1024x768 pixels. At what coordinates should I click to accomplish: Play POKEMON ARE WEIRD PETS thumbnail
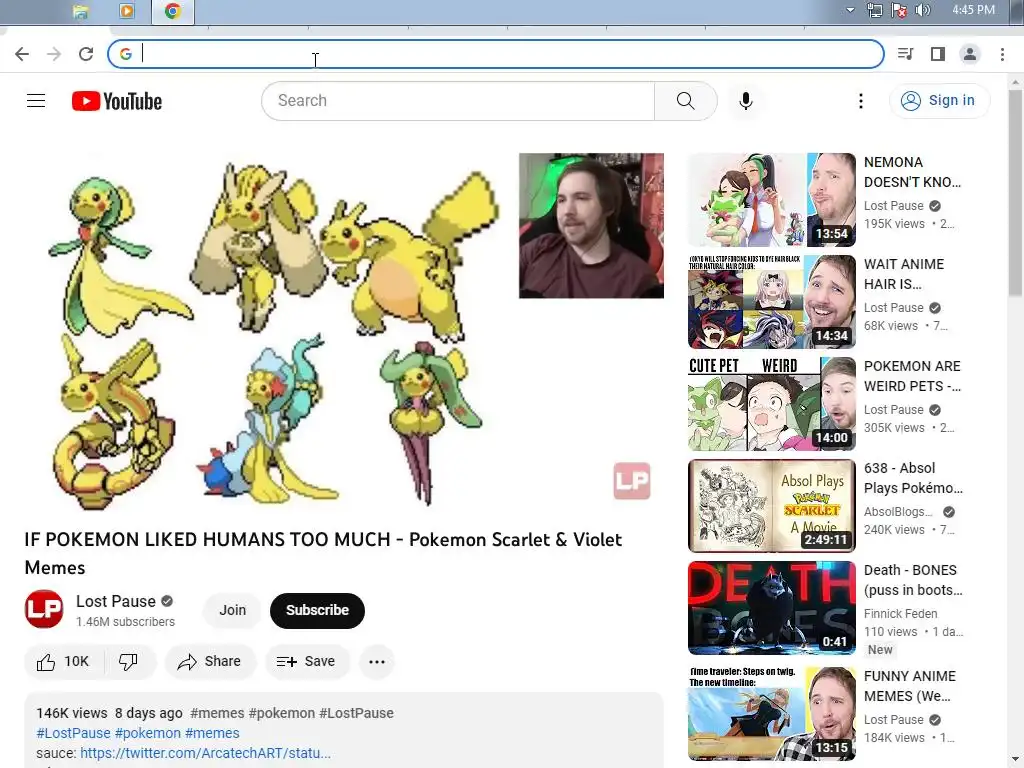tap(772, 404)
